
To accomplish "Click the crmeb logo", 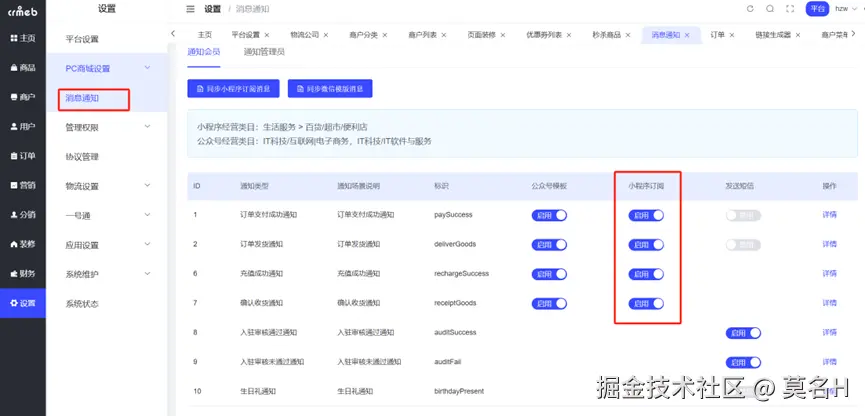I will tap(23, 11).
